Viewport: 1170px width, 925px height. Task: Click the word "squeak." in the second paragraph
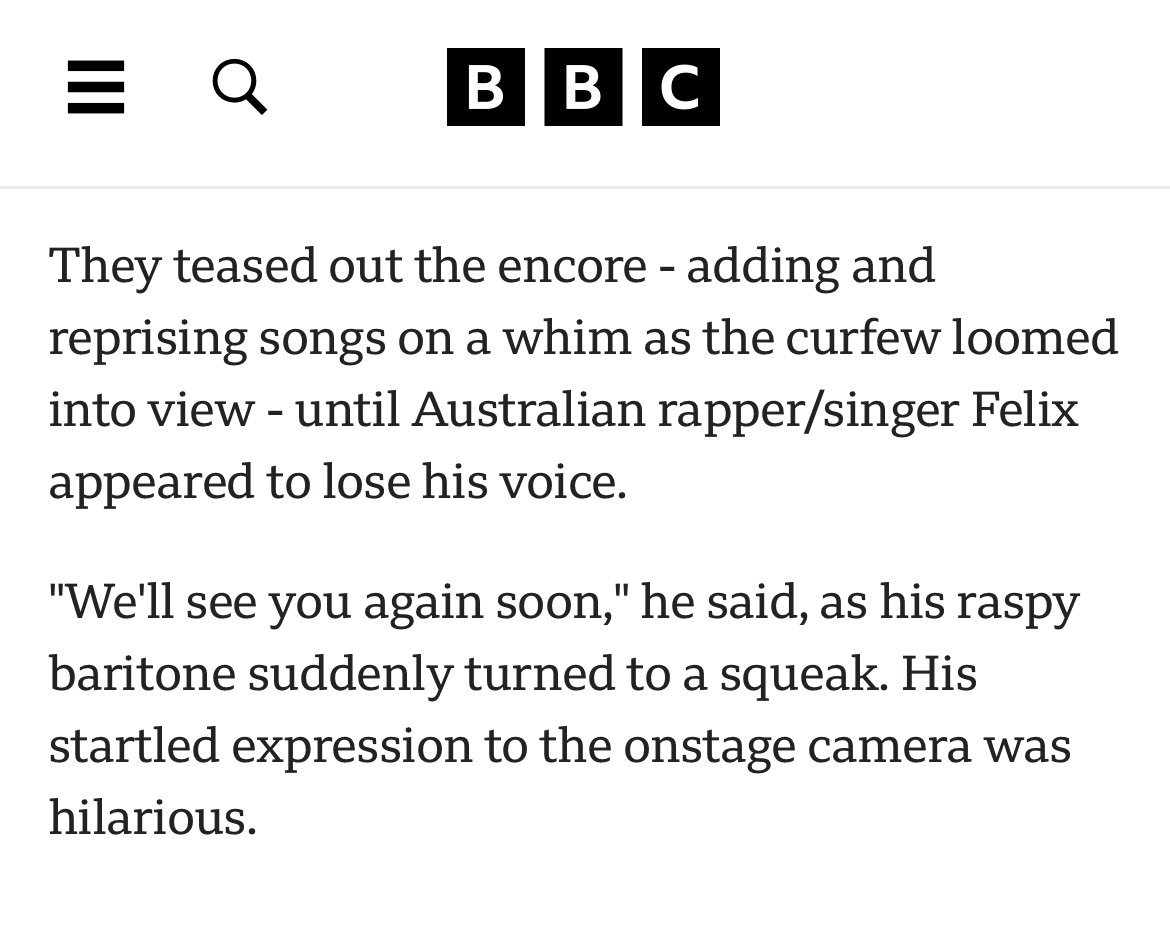(804, 675)
